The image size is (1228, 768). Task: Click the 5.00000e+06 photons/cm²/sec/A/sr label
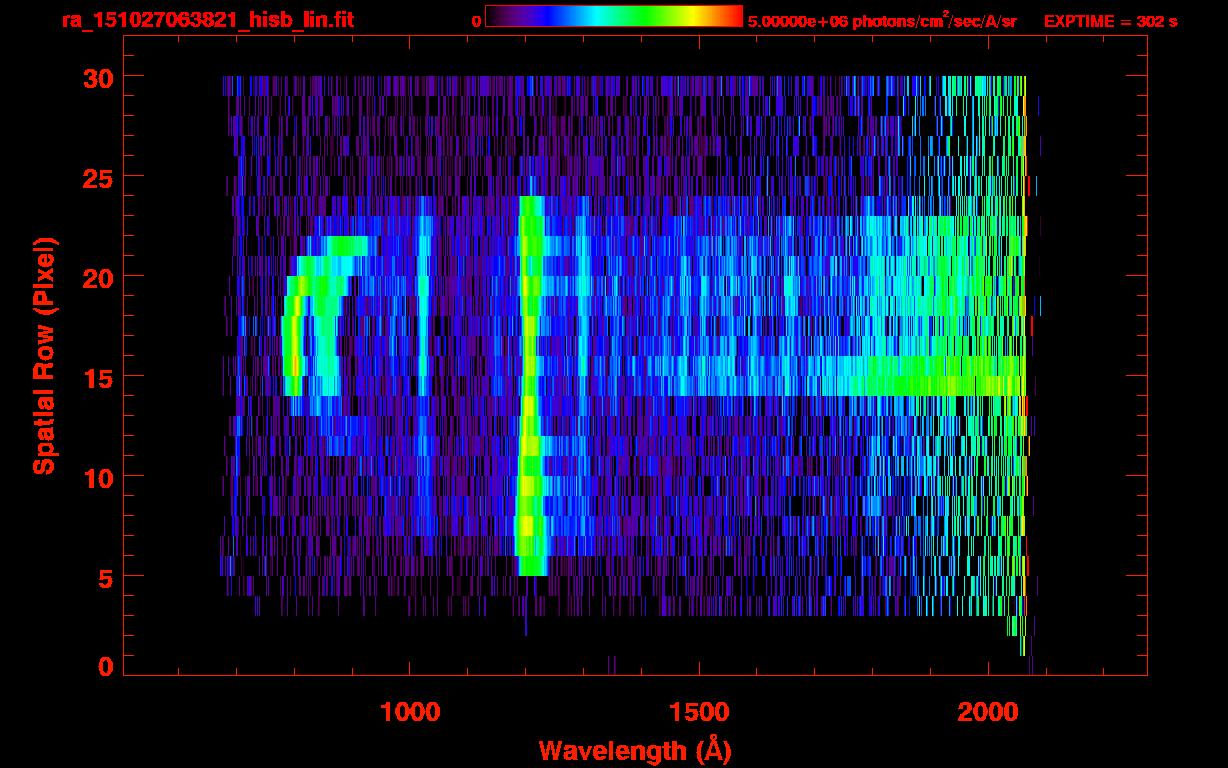(x=882, y=20)
